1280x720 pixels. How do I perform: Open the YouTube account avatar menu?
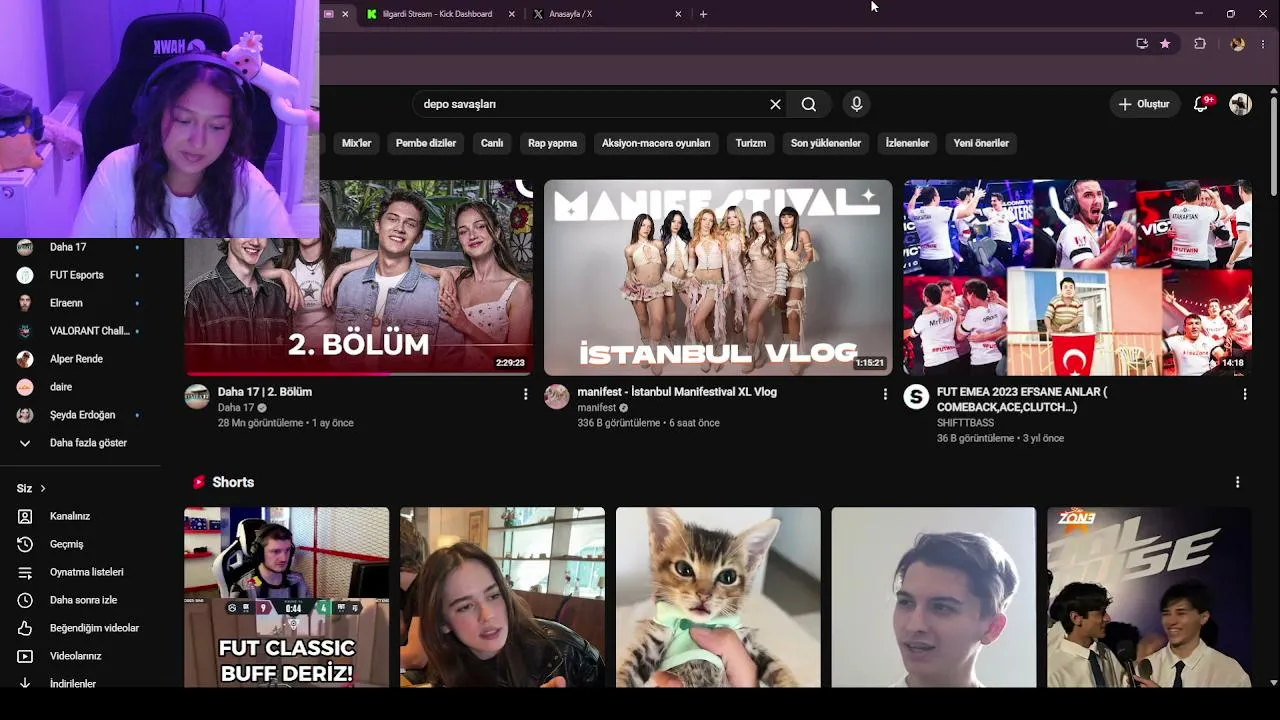pyautogui.click(x=1241, y=104)
